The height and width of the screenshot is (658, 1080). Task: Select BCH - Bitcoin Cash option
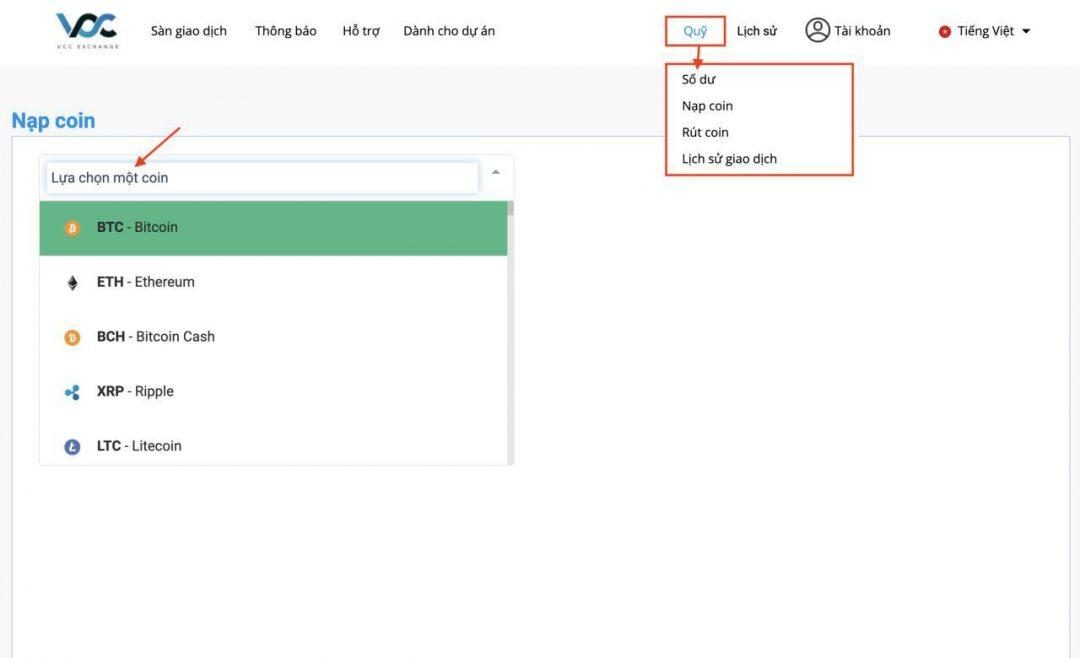[273, 337]
